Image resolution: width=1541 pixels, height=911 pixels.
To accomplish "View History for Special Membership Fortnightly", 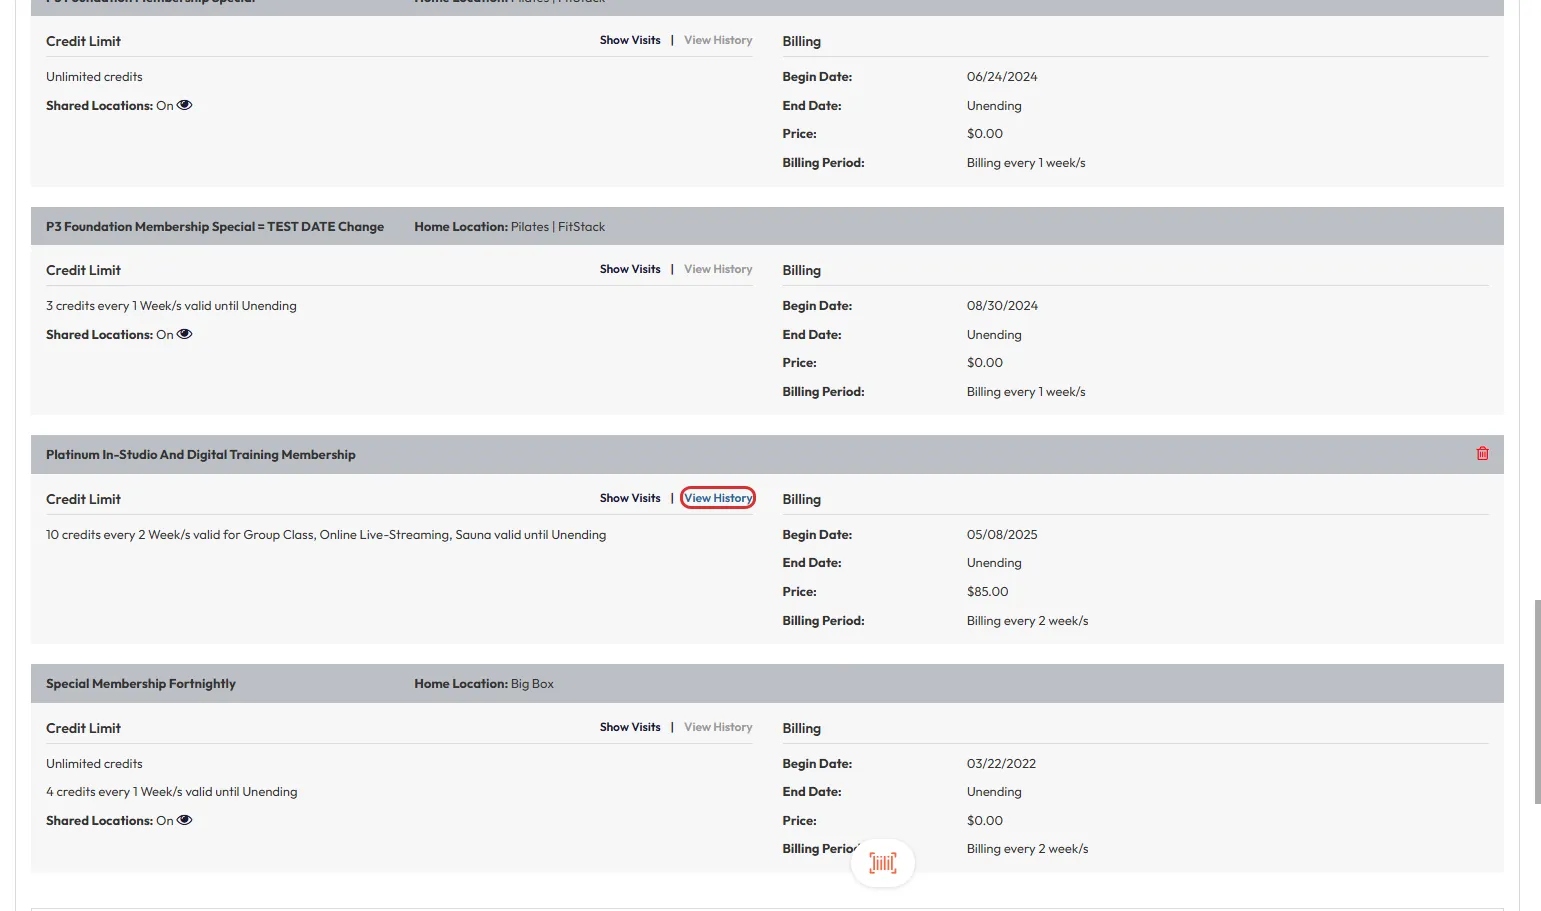I will pyautogui.click(x=718, y=727).
